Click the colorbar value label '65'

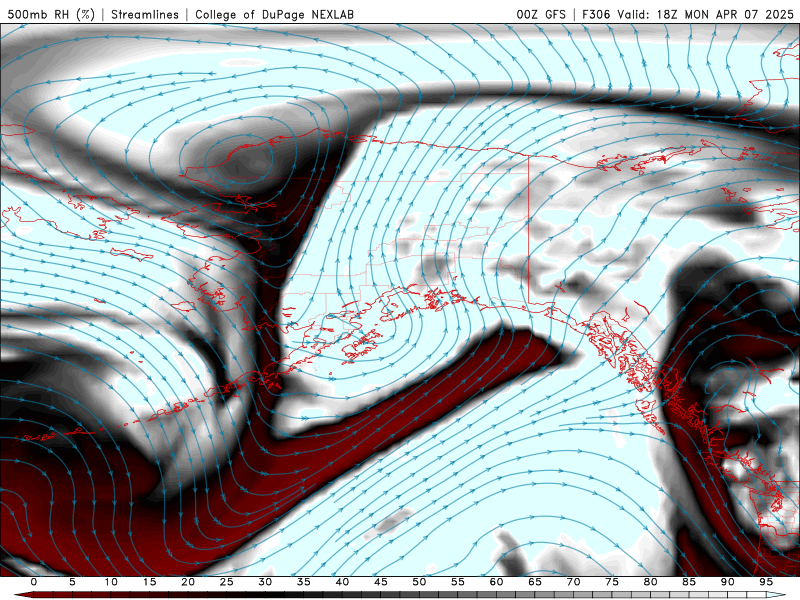pyautogui.click(x=535, y=582)
